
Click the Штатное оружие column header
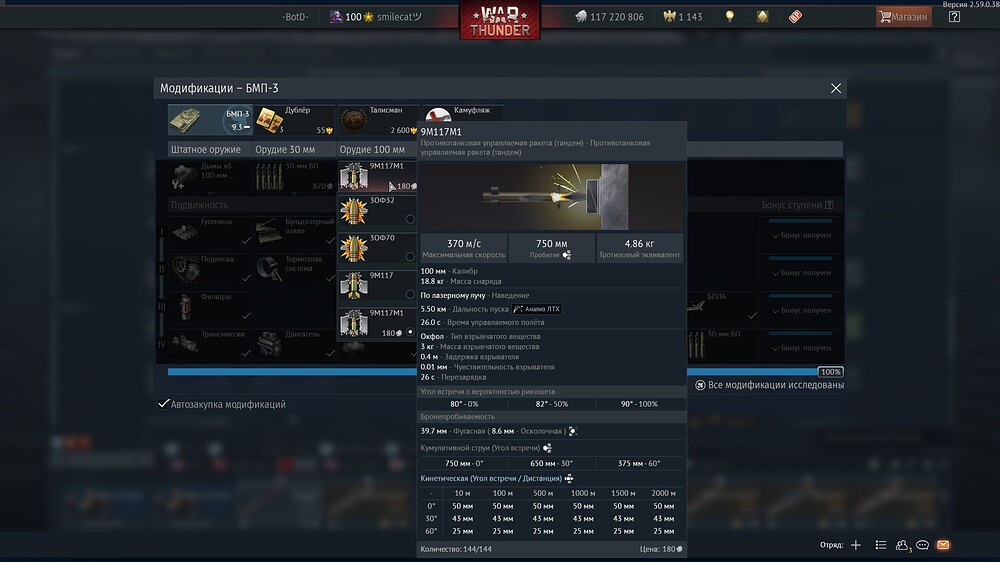[x=205, y=149]
